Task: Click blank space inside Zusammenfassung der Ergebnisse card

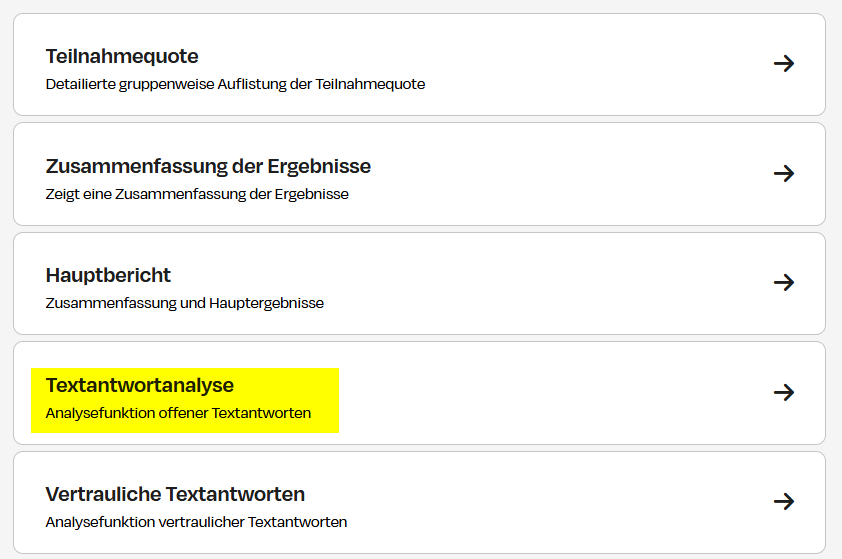Action: (x=580, y=173)
